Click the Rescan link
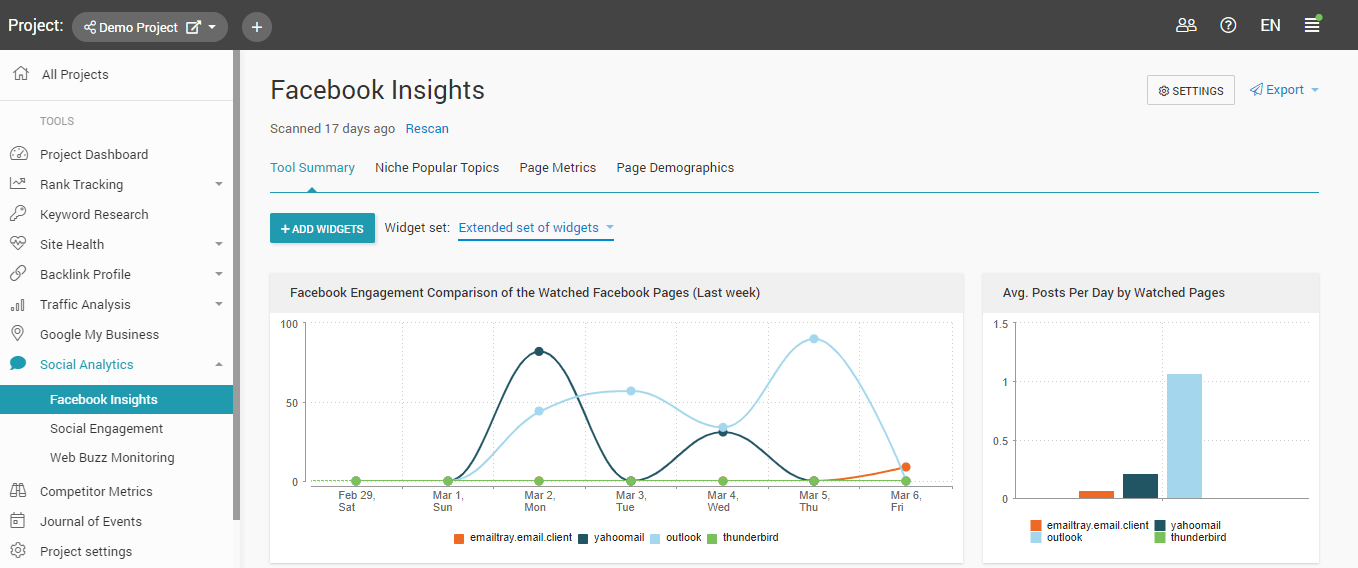 (x=427, y=129)
